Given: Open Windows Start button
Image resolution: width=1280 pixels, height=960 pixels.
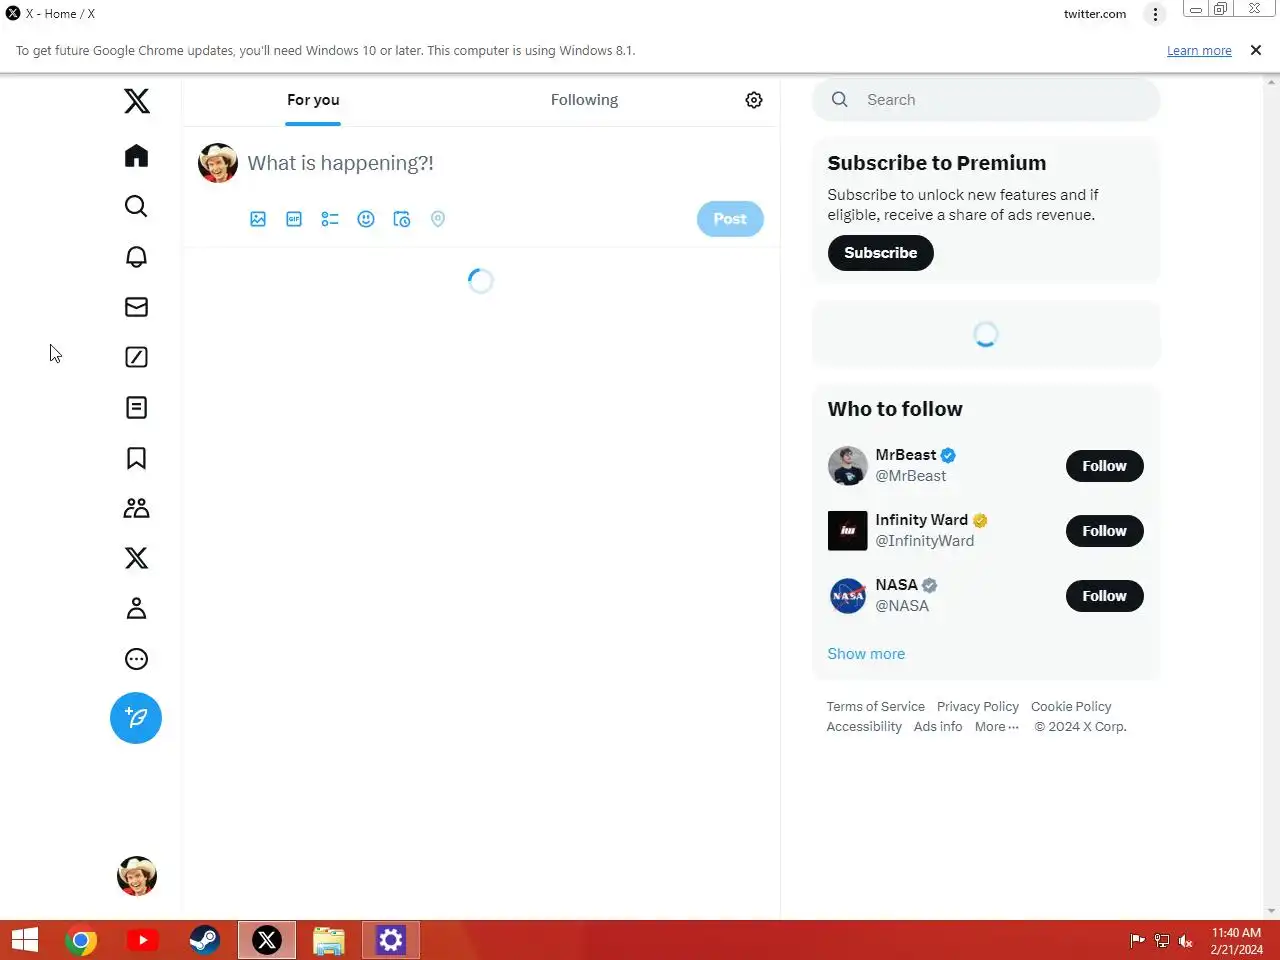Looking at the screenshot, I should point(25,940).
